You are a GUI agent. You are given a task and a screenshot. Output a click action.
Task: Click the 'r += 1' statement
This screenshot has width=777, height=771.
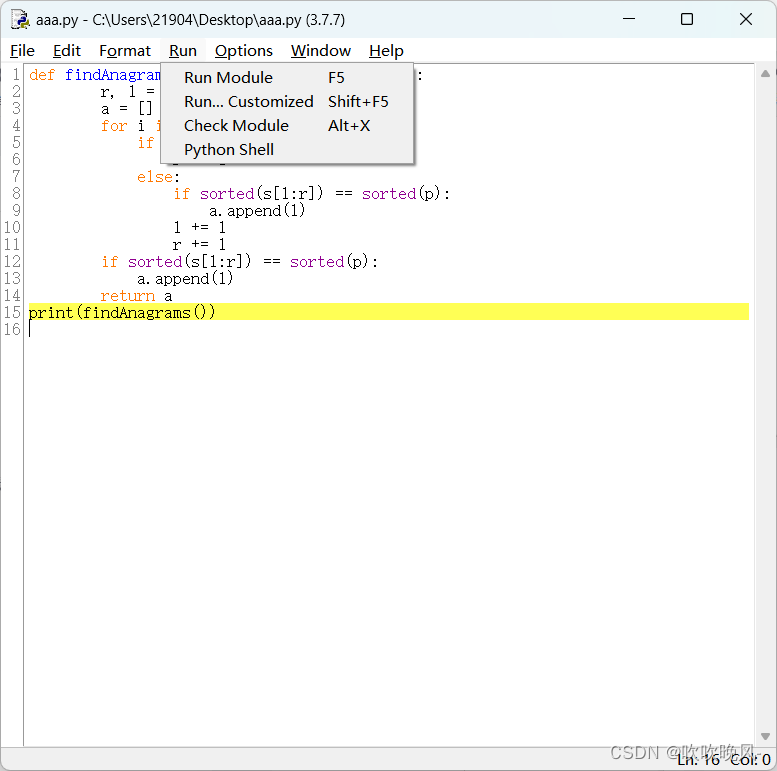point(199,244)
